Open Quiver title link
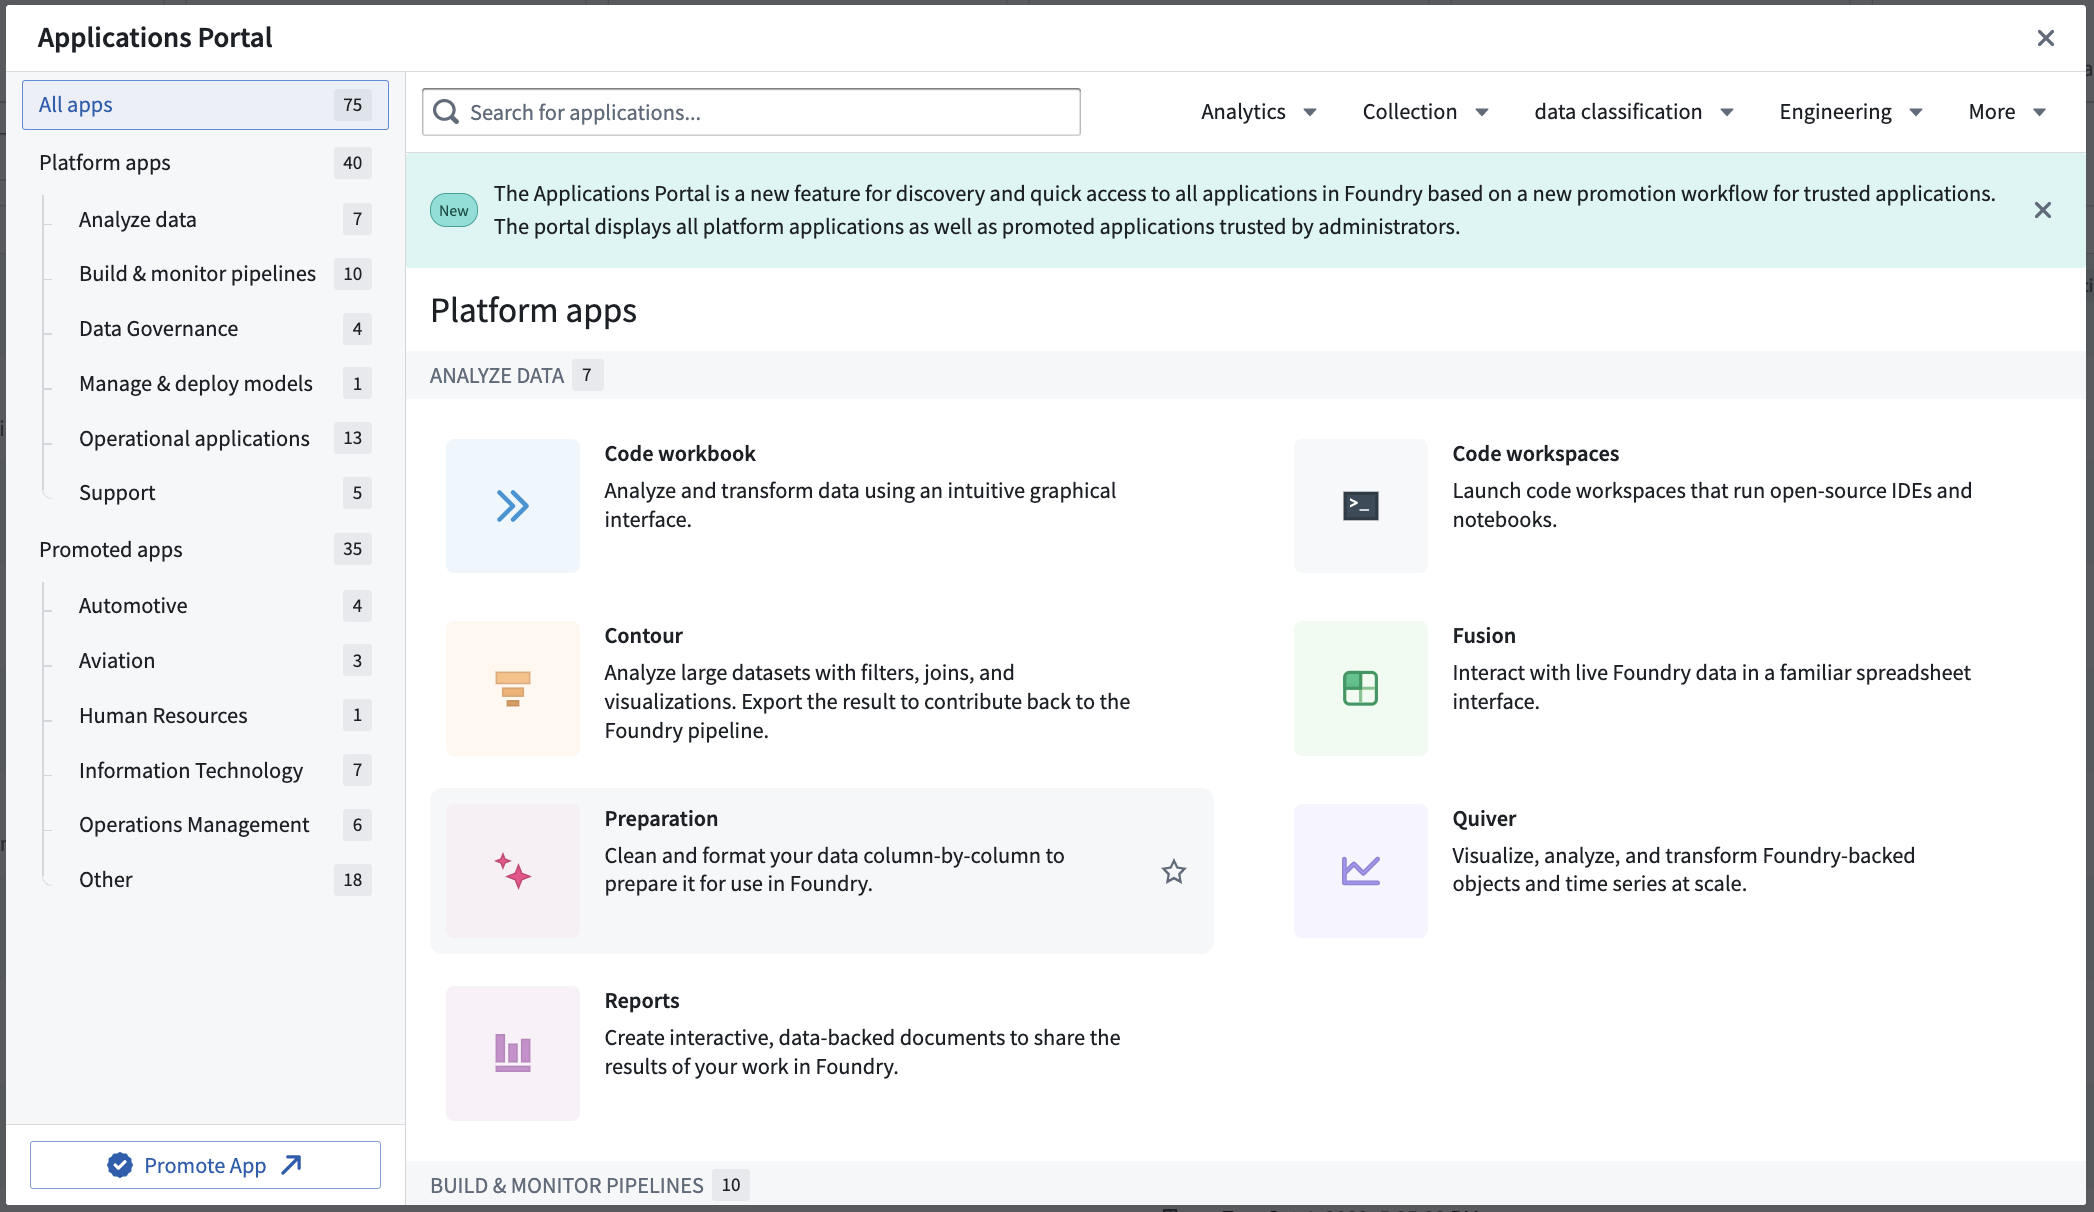The image size is (2094, 1212). point(1484,819)
